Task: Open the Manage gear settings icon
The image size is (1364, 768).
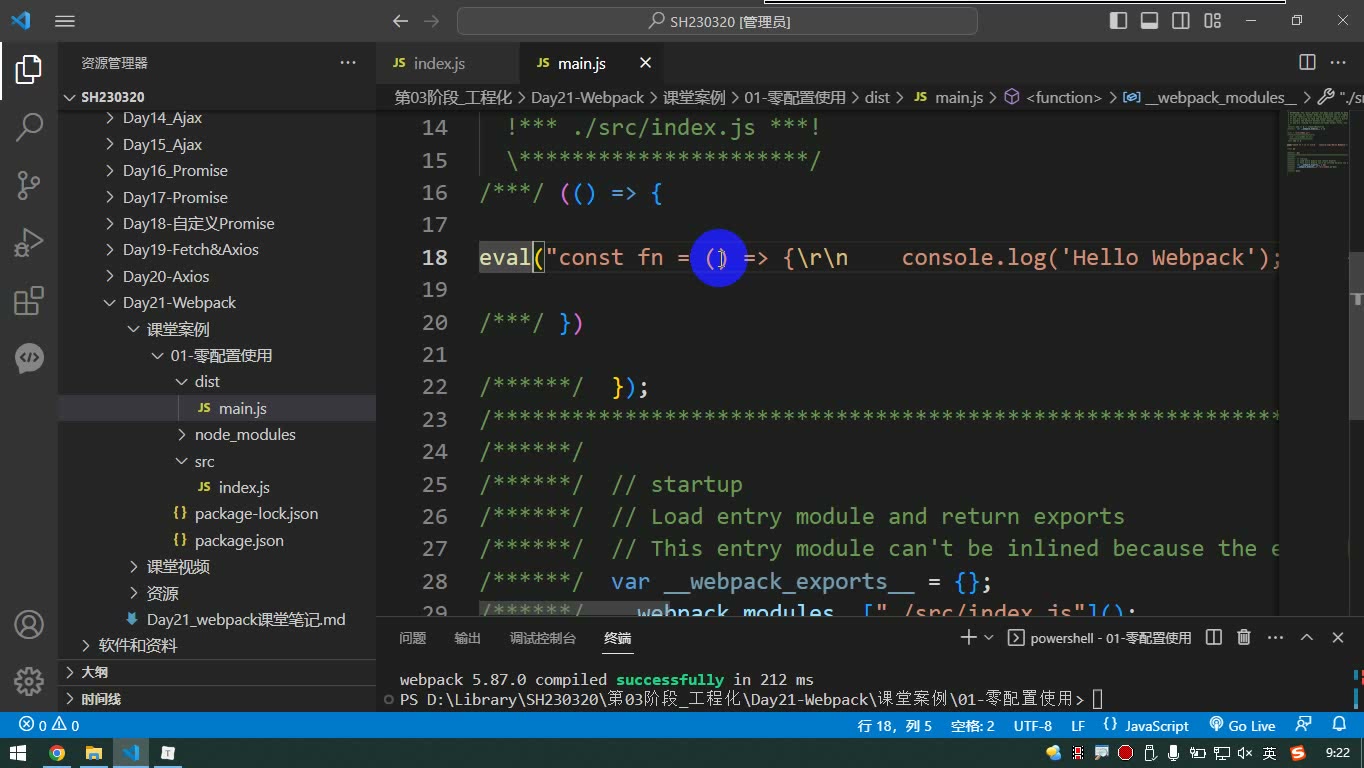Action: tap(29, 682)
